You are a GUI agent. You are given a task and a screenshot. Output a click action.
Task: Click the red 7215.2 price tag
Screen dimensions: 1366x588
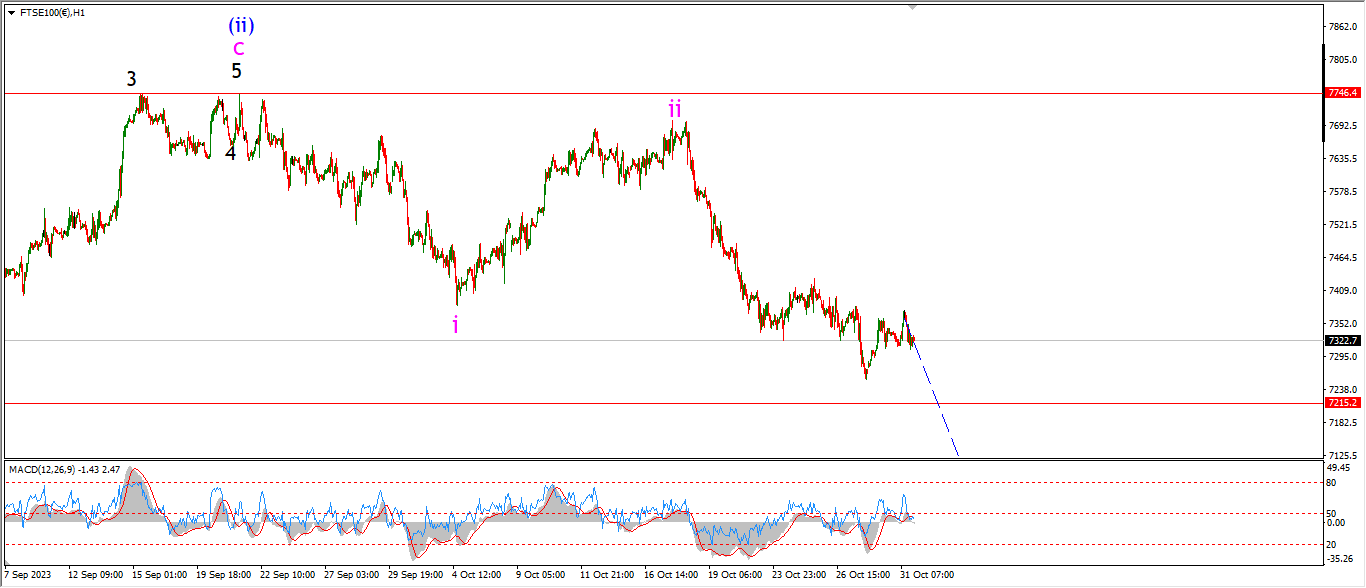(x=1342, y=403)
